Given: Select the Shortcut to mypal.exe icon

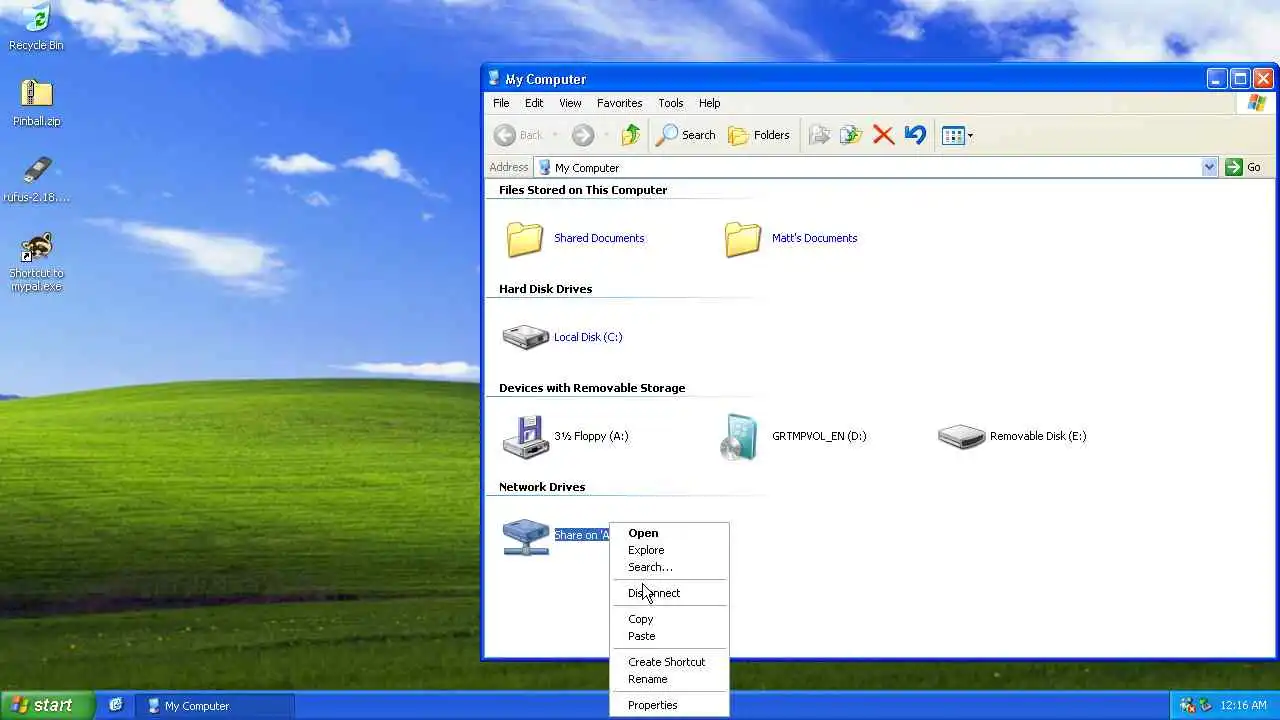Looking at the screenshot, I should coord(36,262).
